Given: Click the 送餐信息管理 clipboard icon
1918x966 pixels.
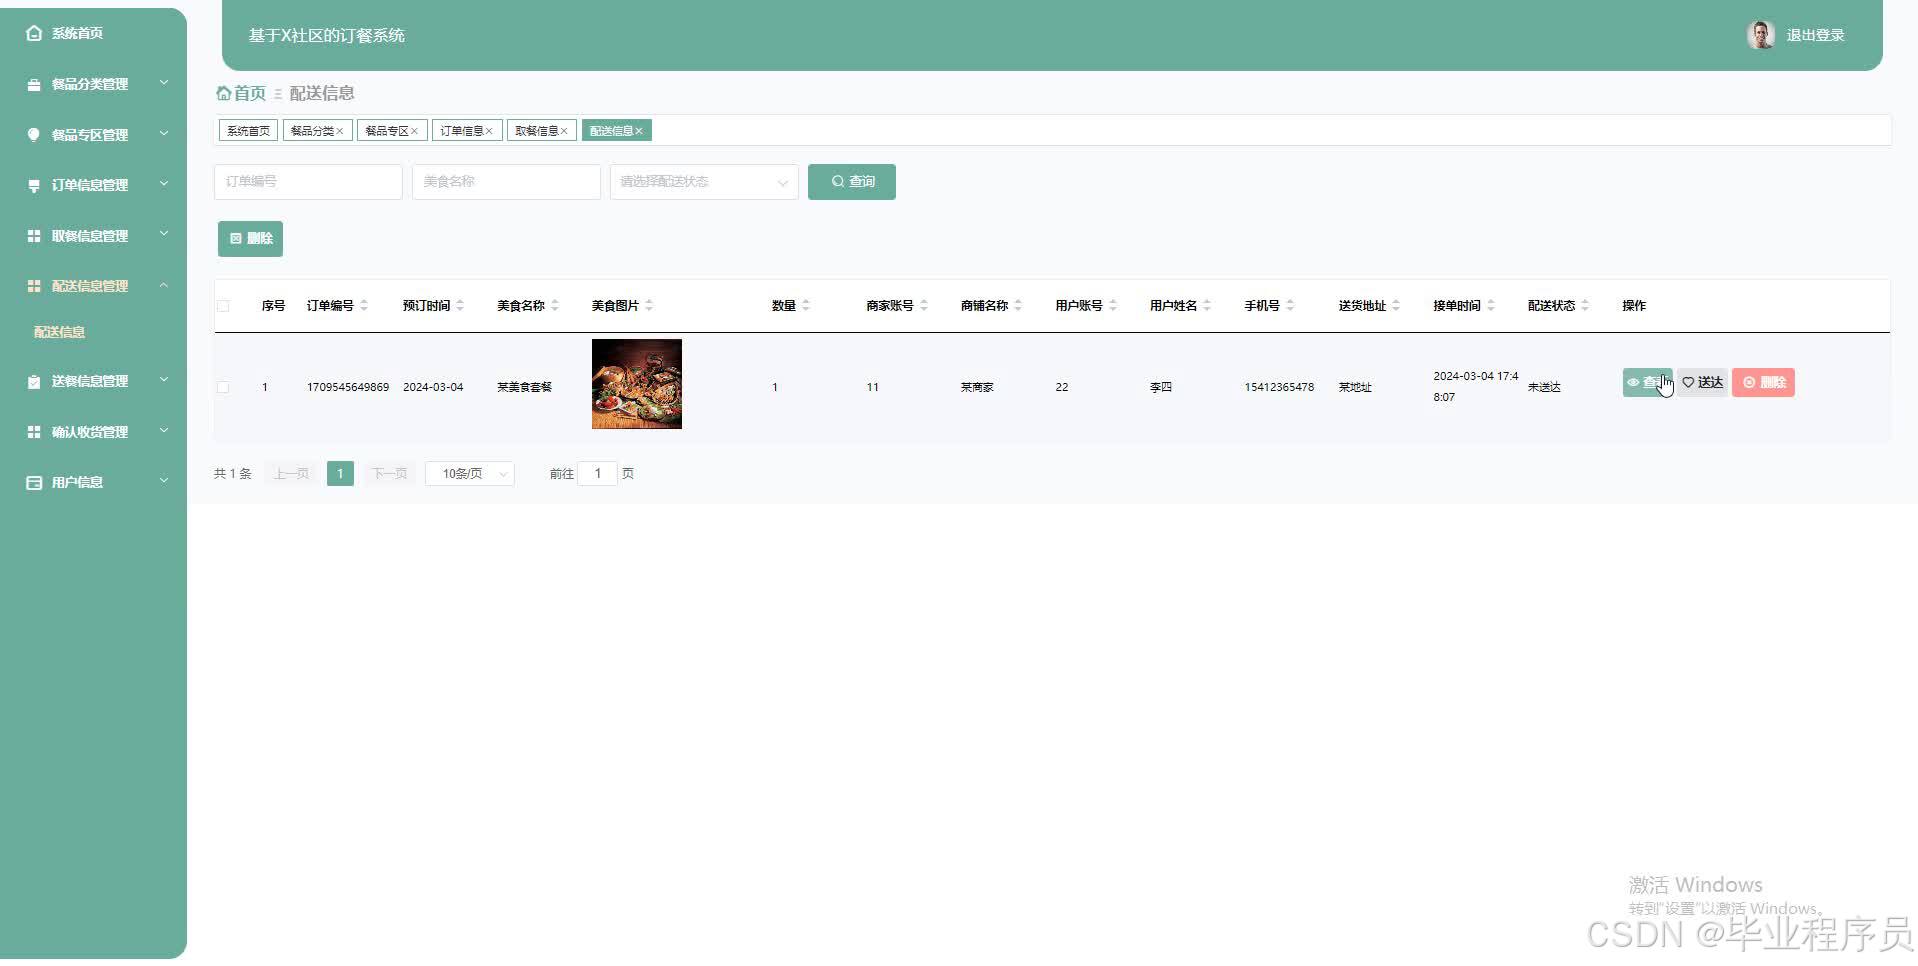Looking at the screenshot, I should coord(34,381).
